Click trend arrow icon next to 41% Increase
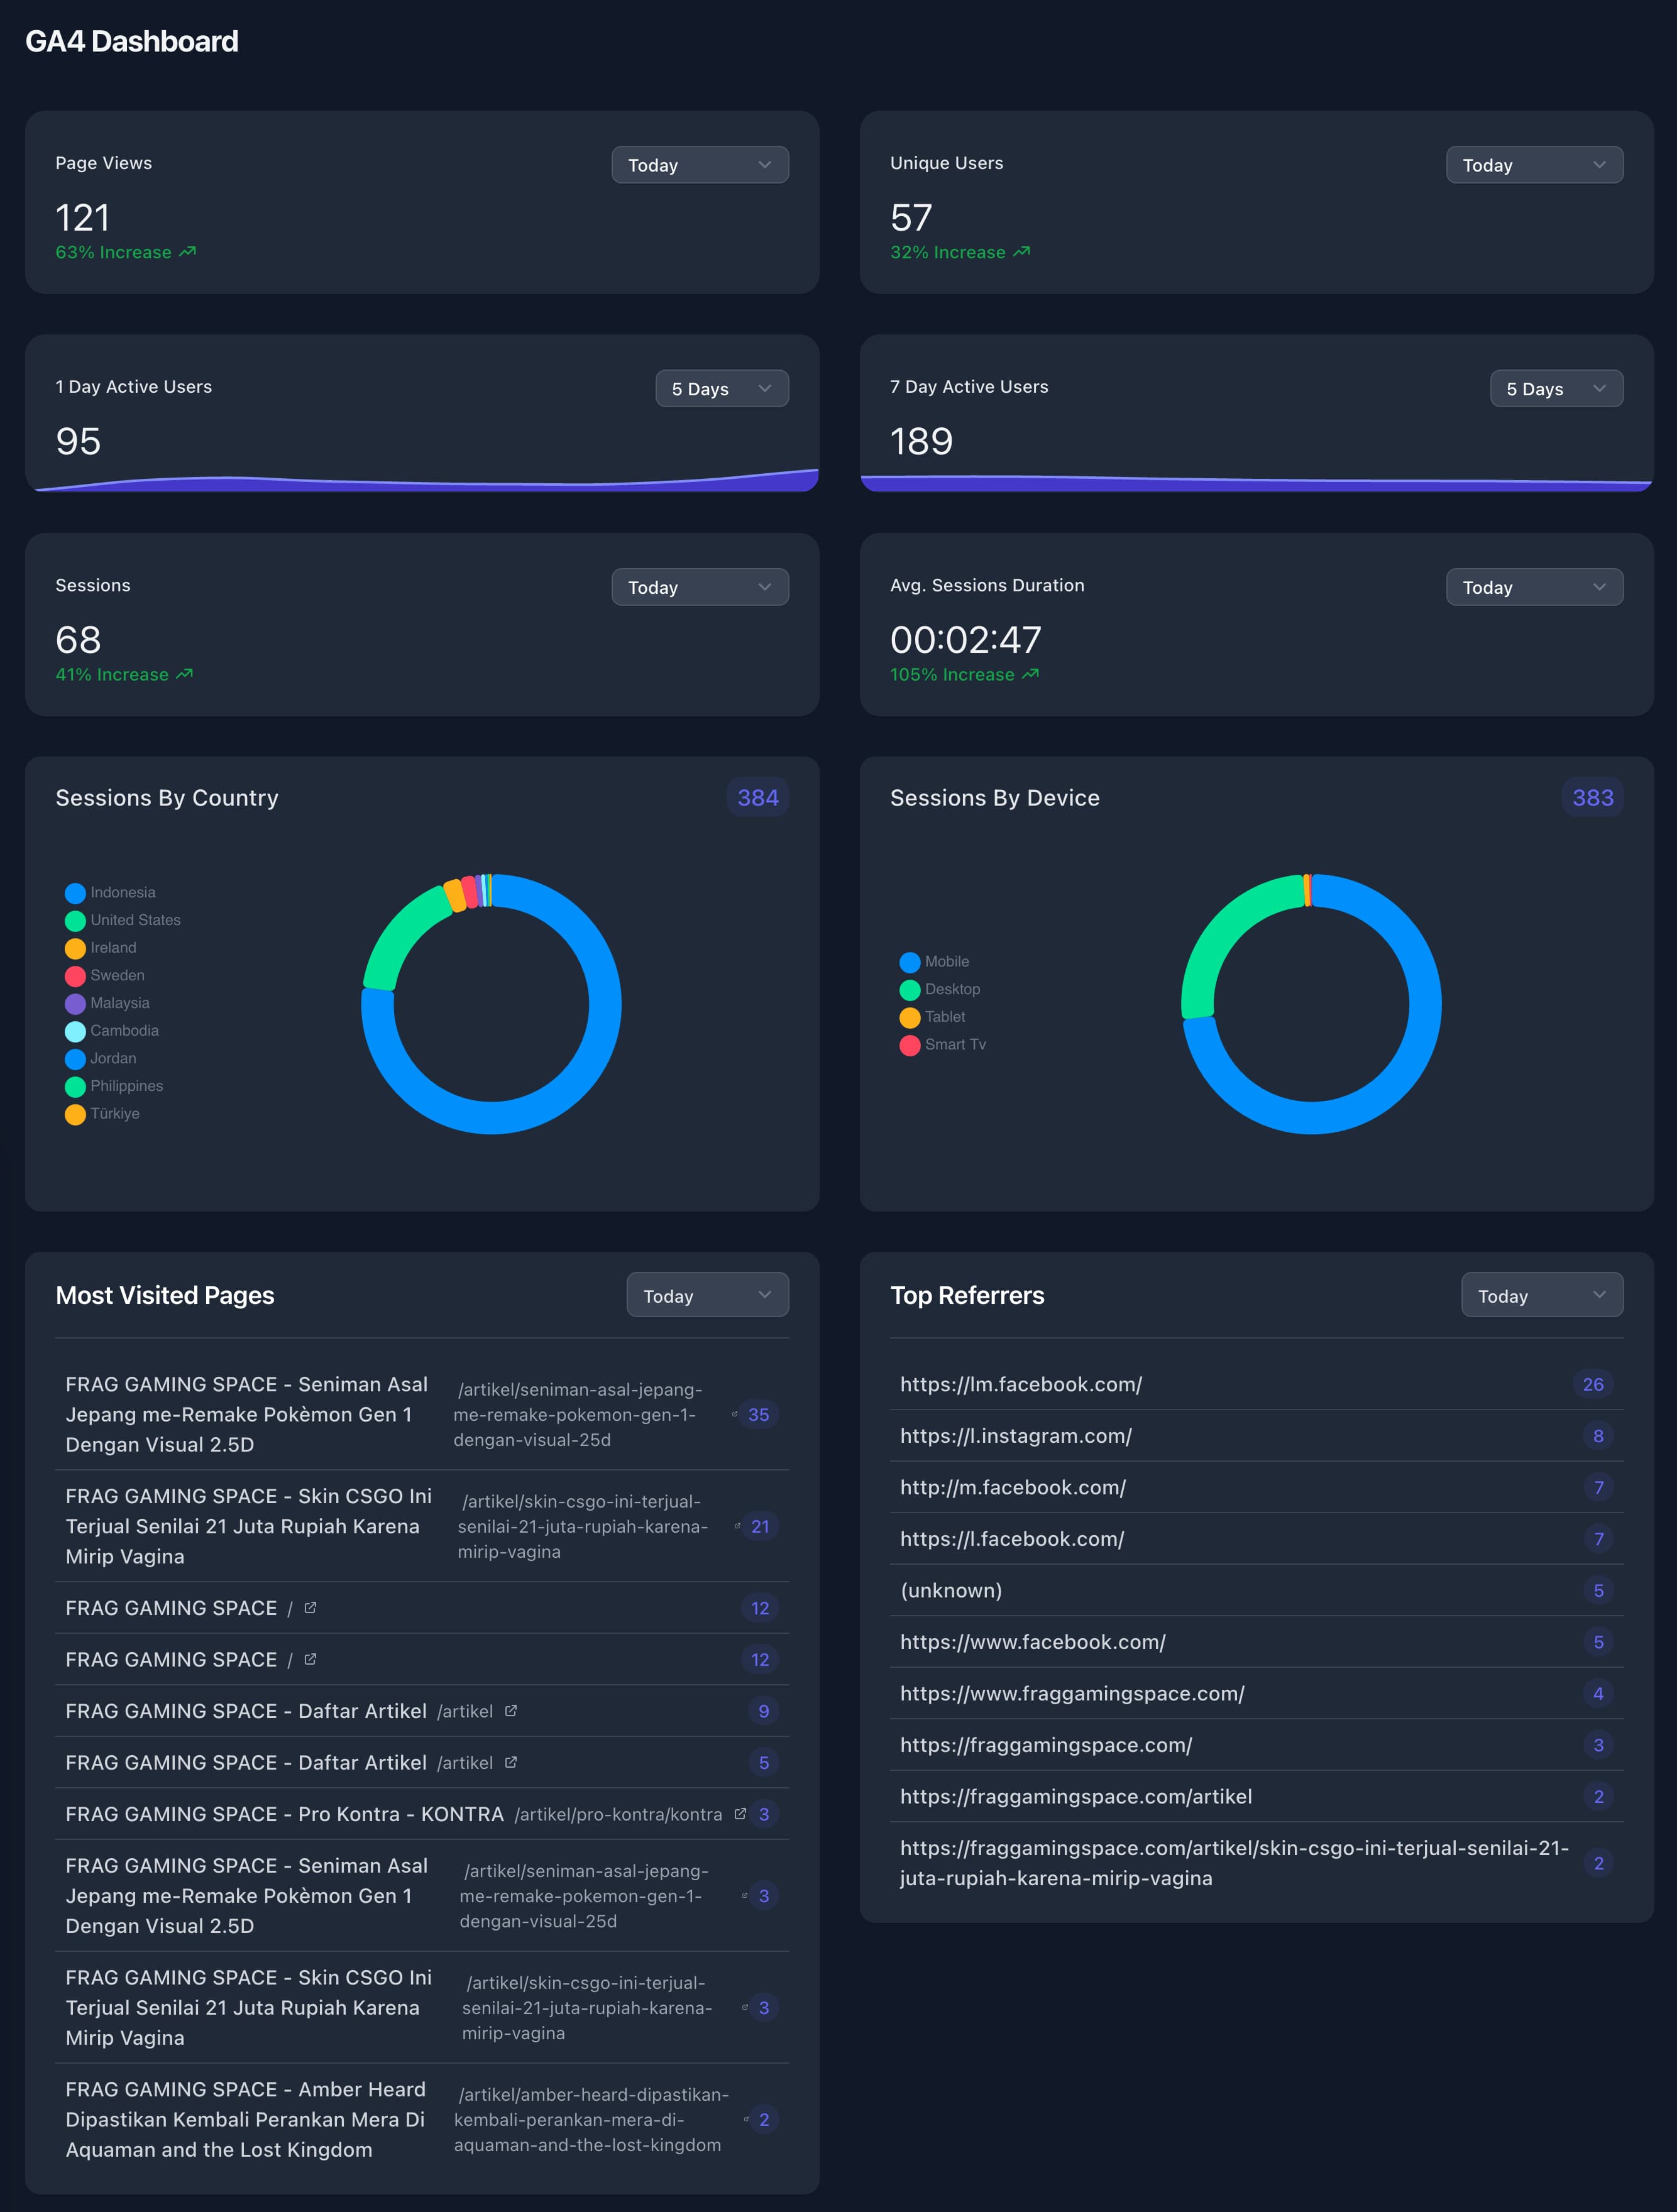Screen dimensions: 1677x2212 click(184, 674)
